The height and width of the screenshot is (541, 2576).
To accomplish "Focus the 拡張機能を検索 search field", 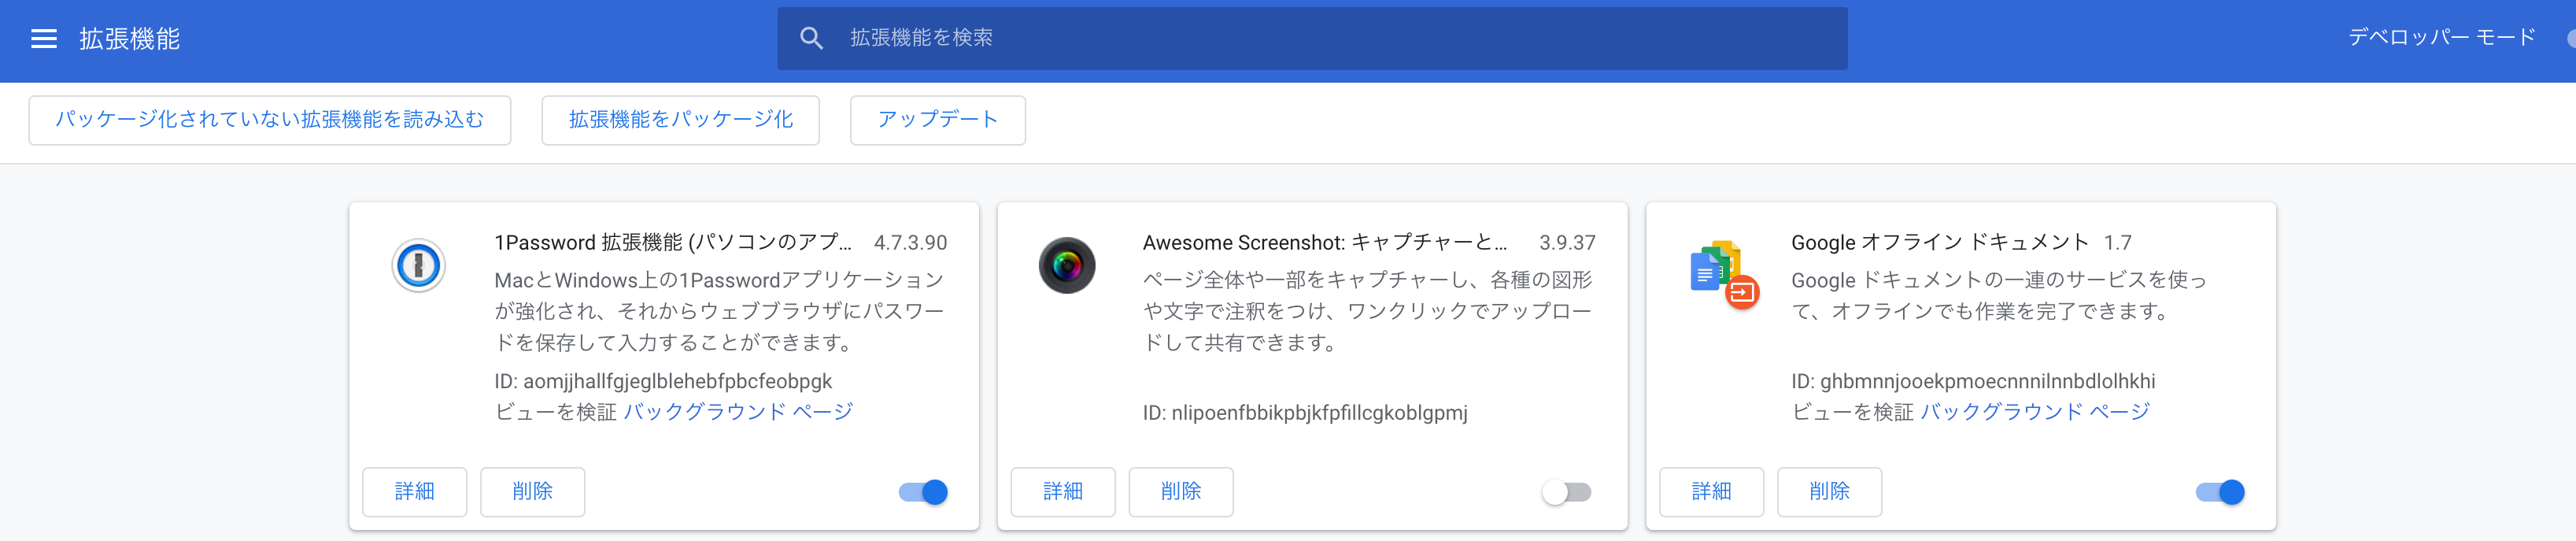I will pos(1312,38).
